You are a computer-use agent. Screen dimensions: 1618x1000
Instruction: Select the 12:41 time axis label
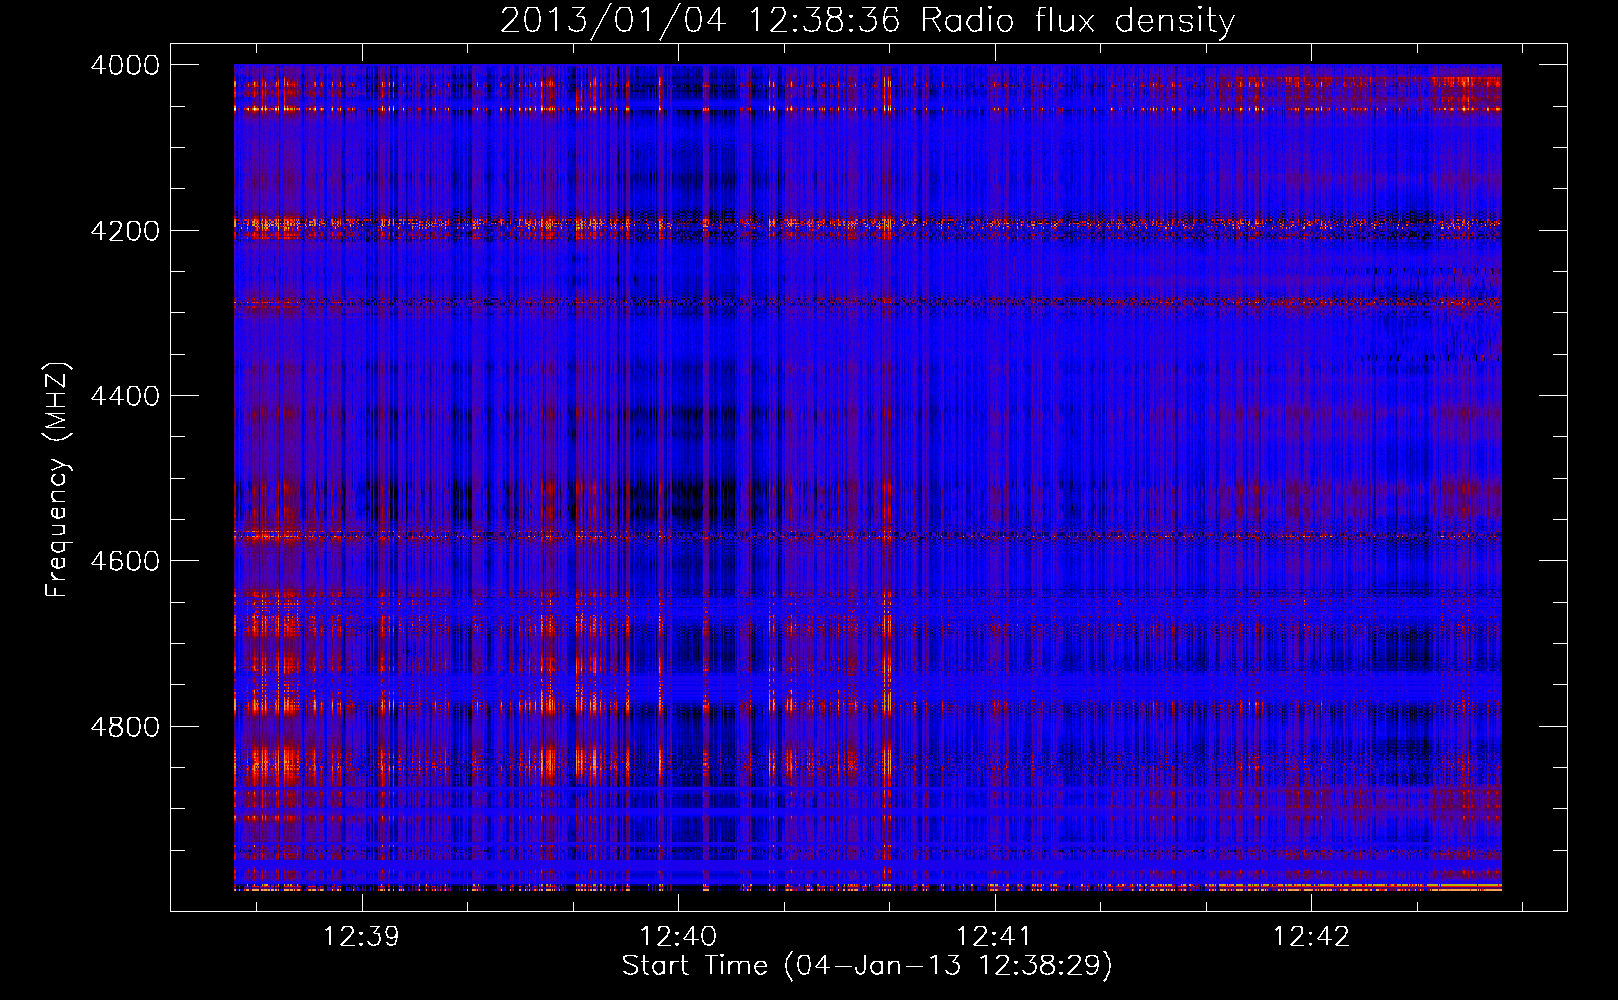[x=994, y=936]
